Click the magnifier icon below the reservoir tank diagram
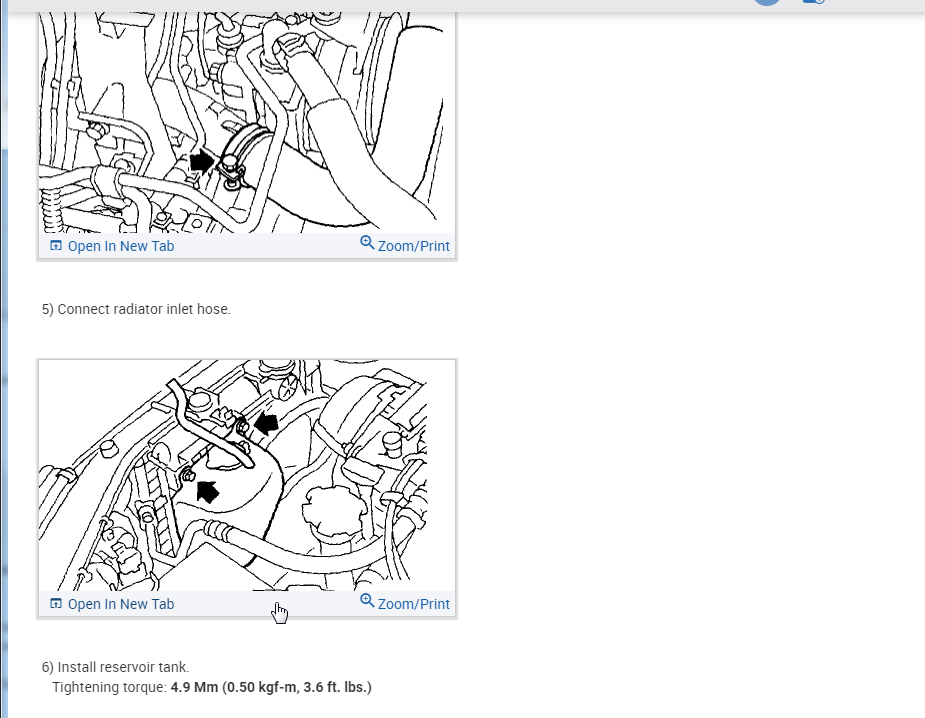 pyautogui.click(x=367, y=601)
